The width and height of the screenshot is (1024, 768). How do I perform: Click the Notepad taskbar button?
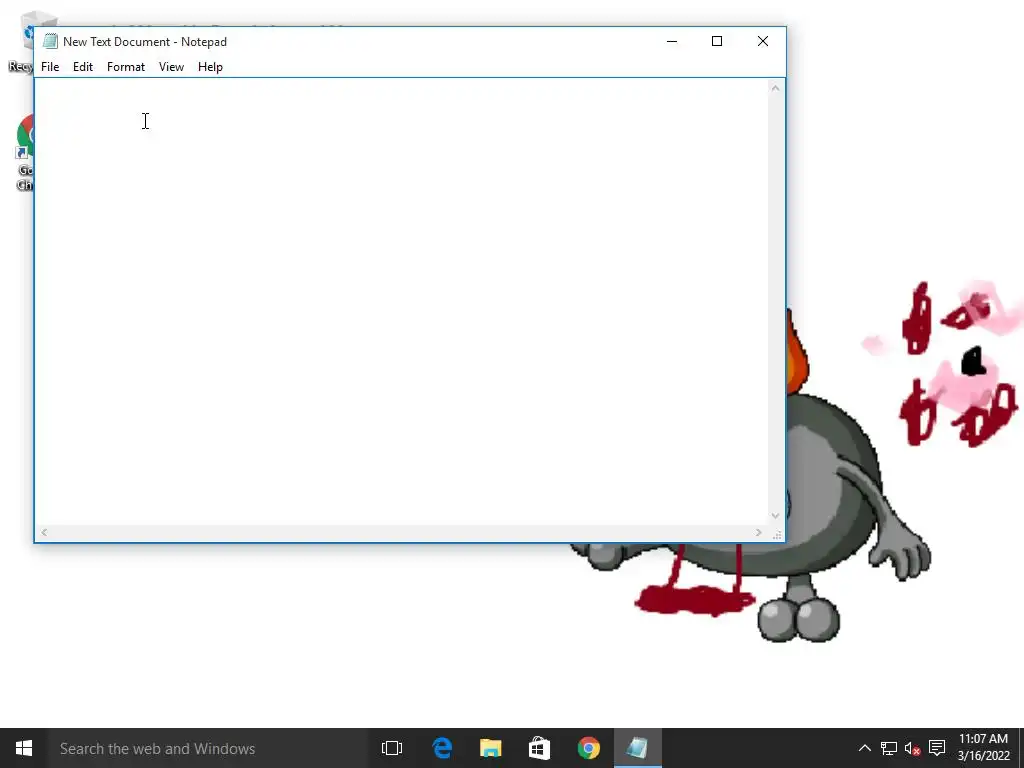[x=637, y=748]
